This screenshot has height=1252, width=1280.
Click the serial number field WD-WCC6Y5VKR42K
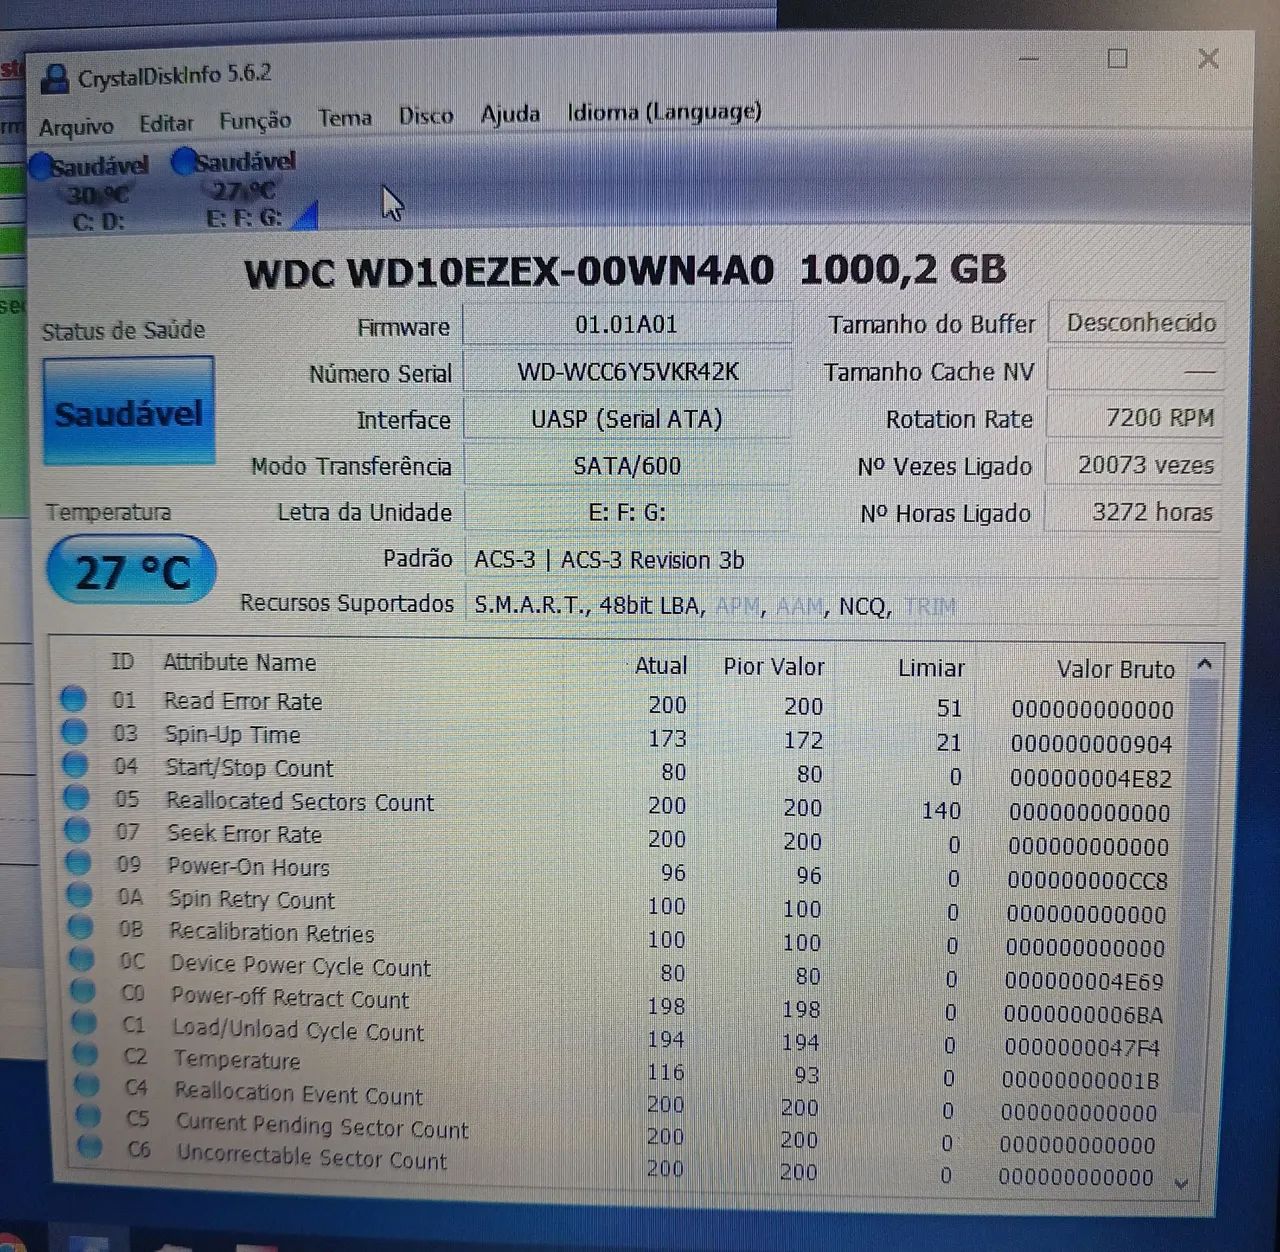point(627,372)
